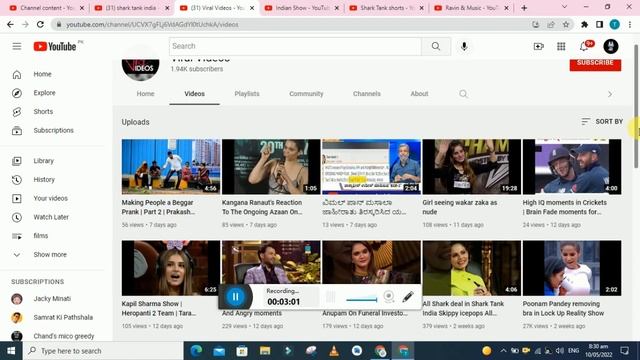The image size is (640, 360).
Task: Open Your videos in sidebar
Action: (x=51, y=198)
